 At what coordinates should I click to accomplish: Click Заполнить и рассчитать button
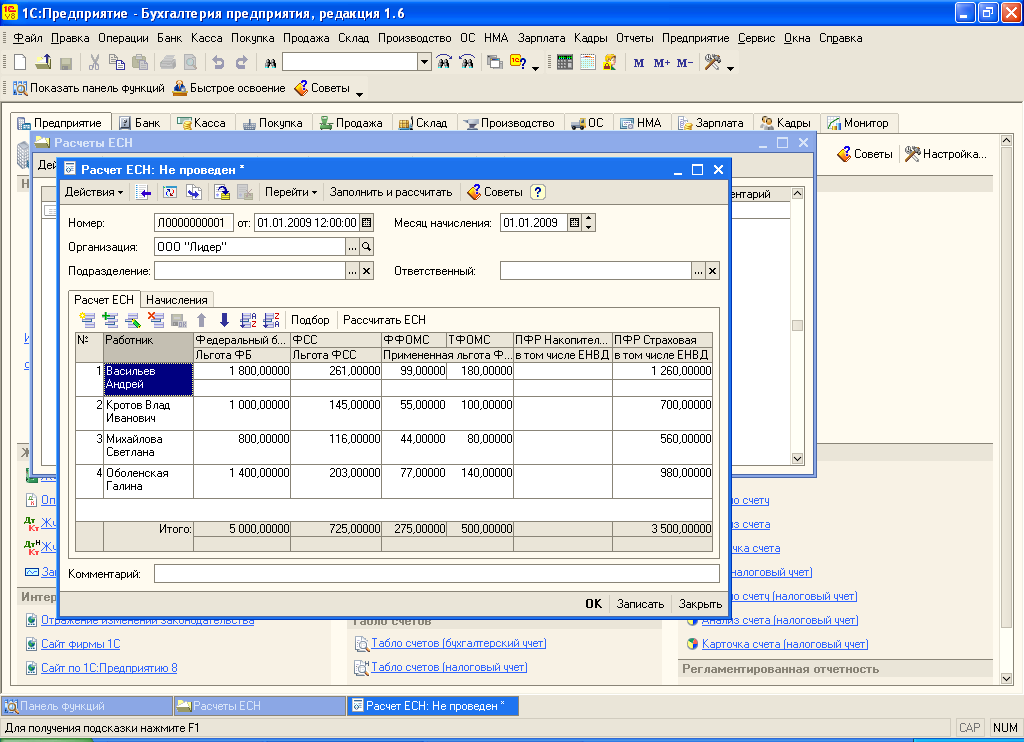click(391, 192)
